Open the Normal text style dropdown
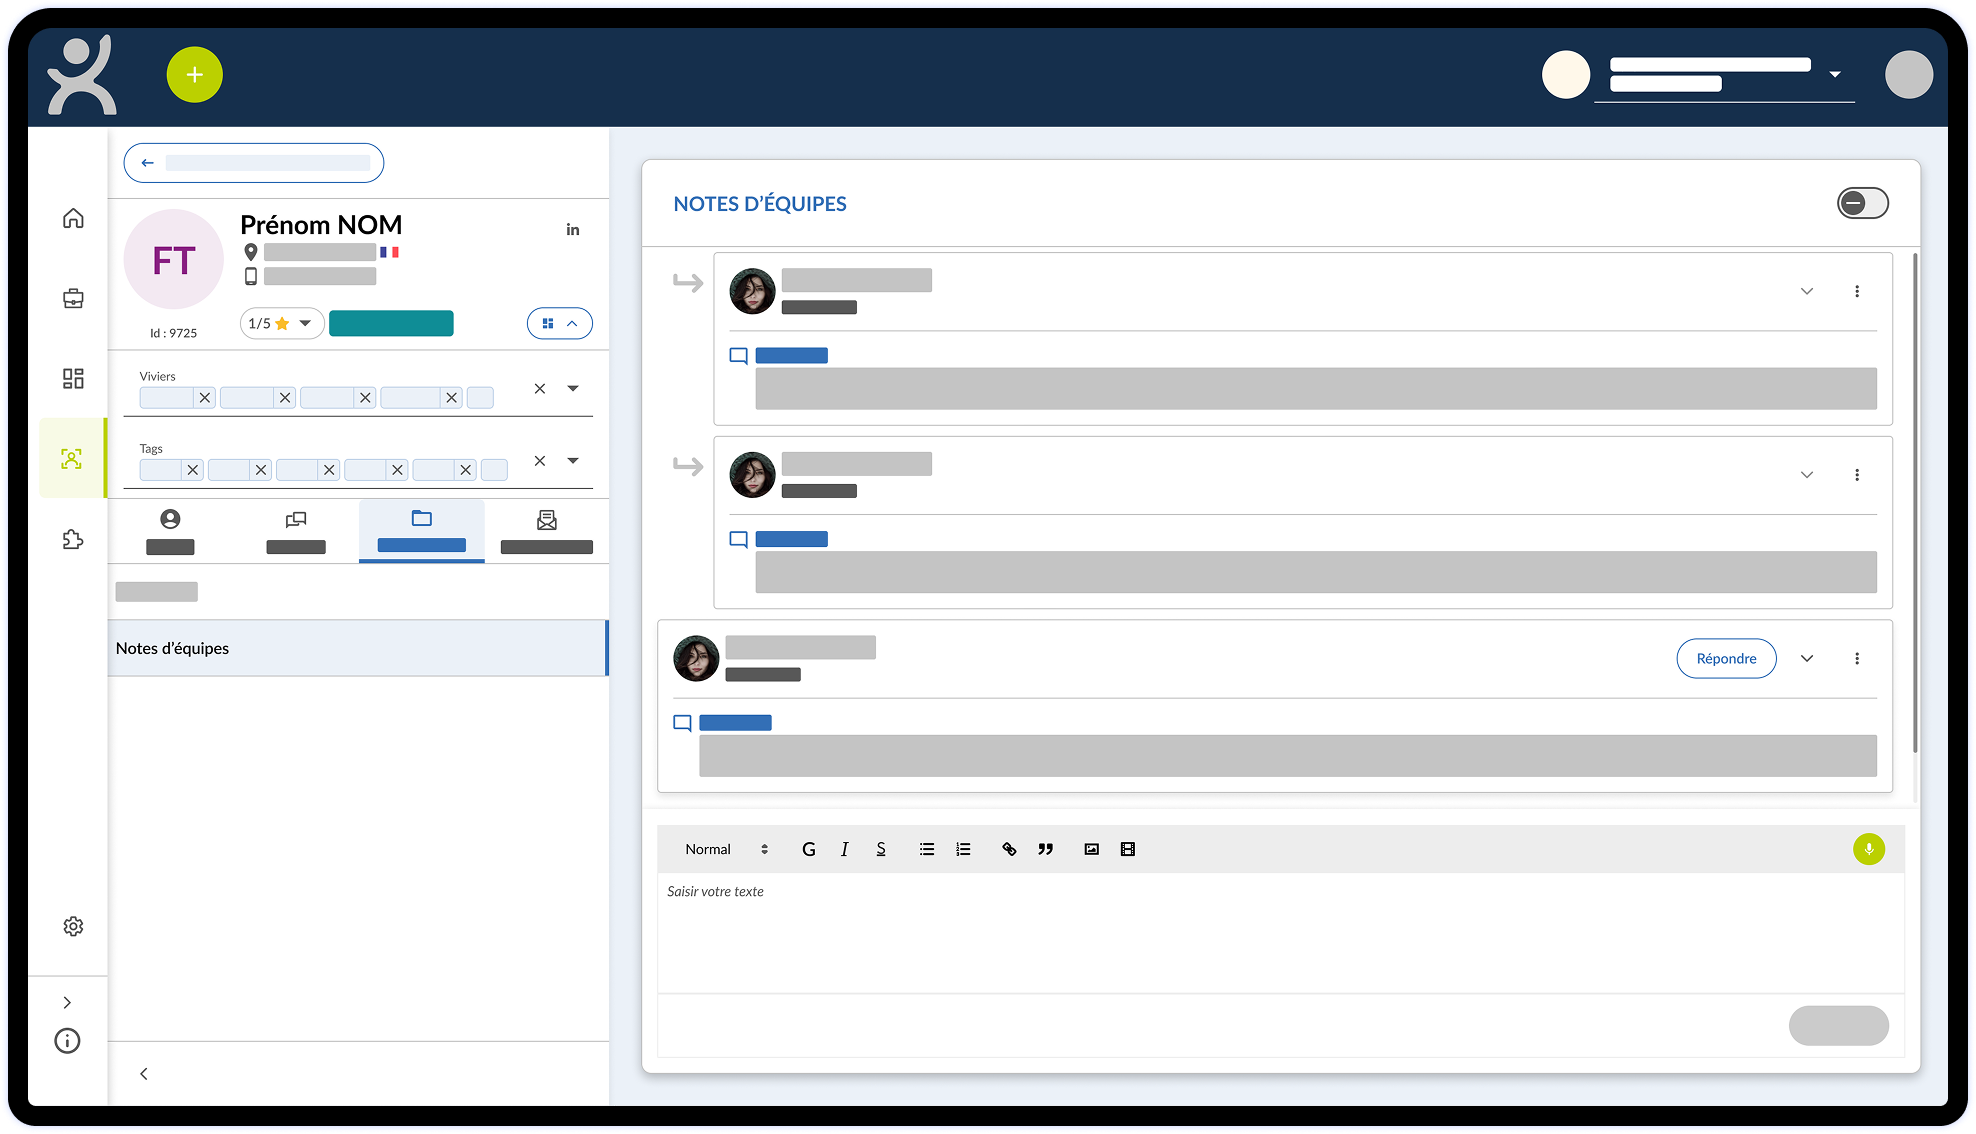The height and width of the screenshot is (1134, 1976). pos(726,849)
